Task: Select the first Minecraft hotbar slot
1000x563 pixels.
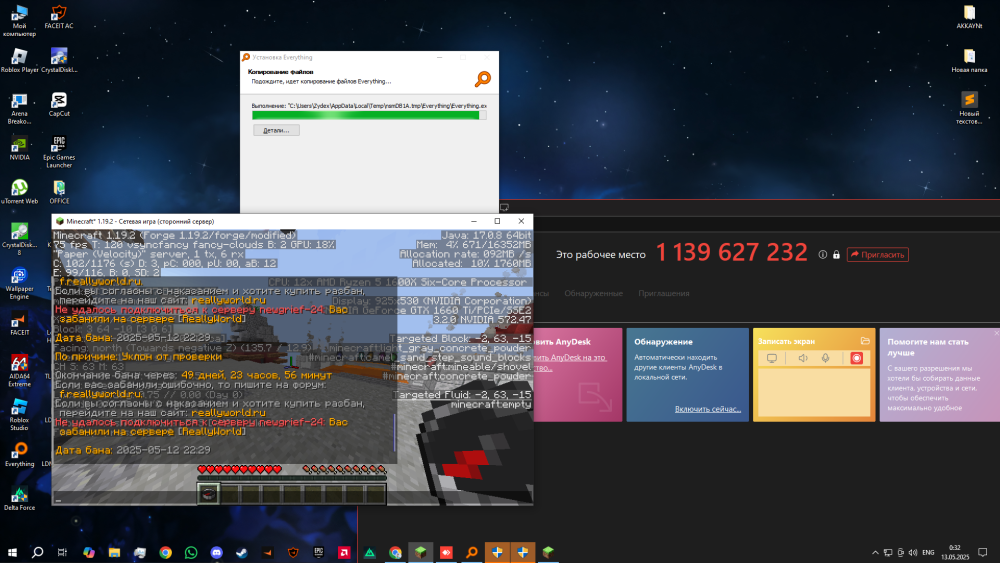Action: pos(208,494)
